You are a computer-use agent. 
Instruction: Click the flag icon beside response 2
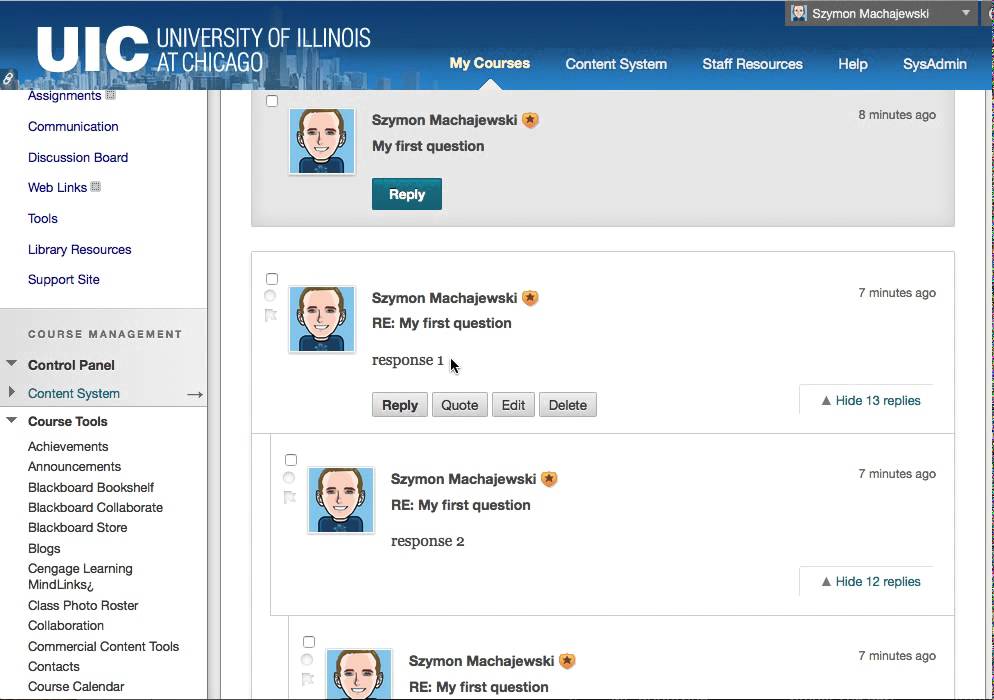tap(290, 497)
